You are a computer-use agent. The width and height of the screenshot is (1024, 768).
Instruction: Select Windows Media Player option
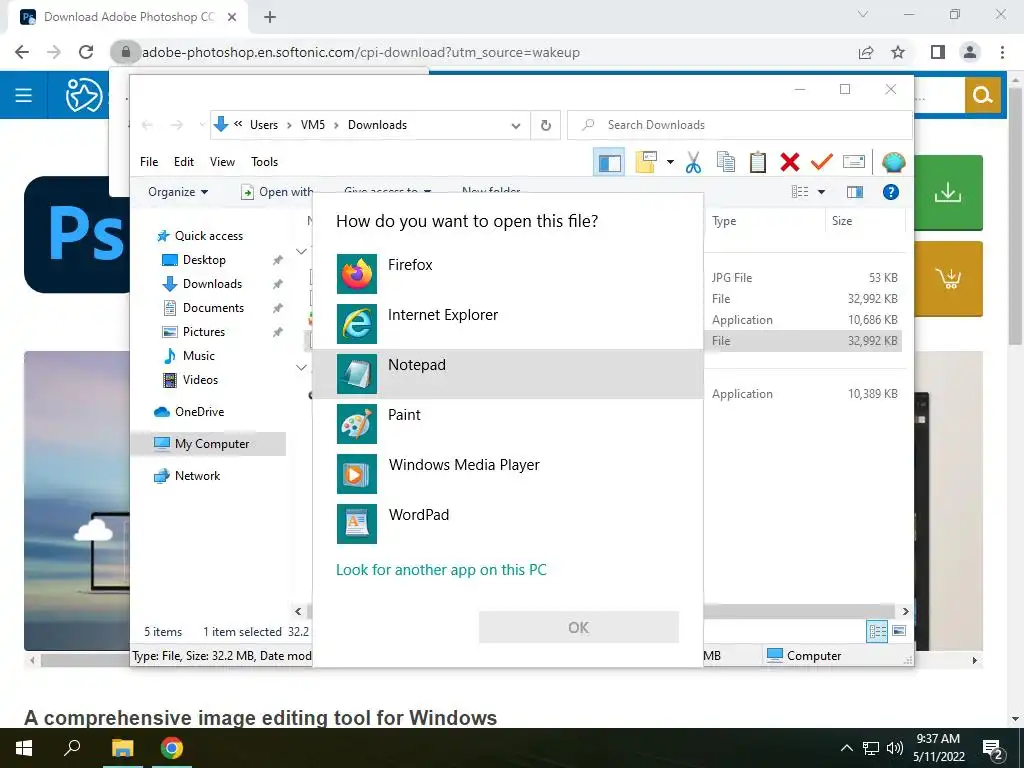click(x=507, y=473)
